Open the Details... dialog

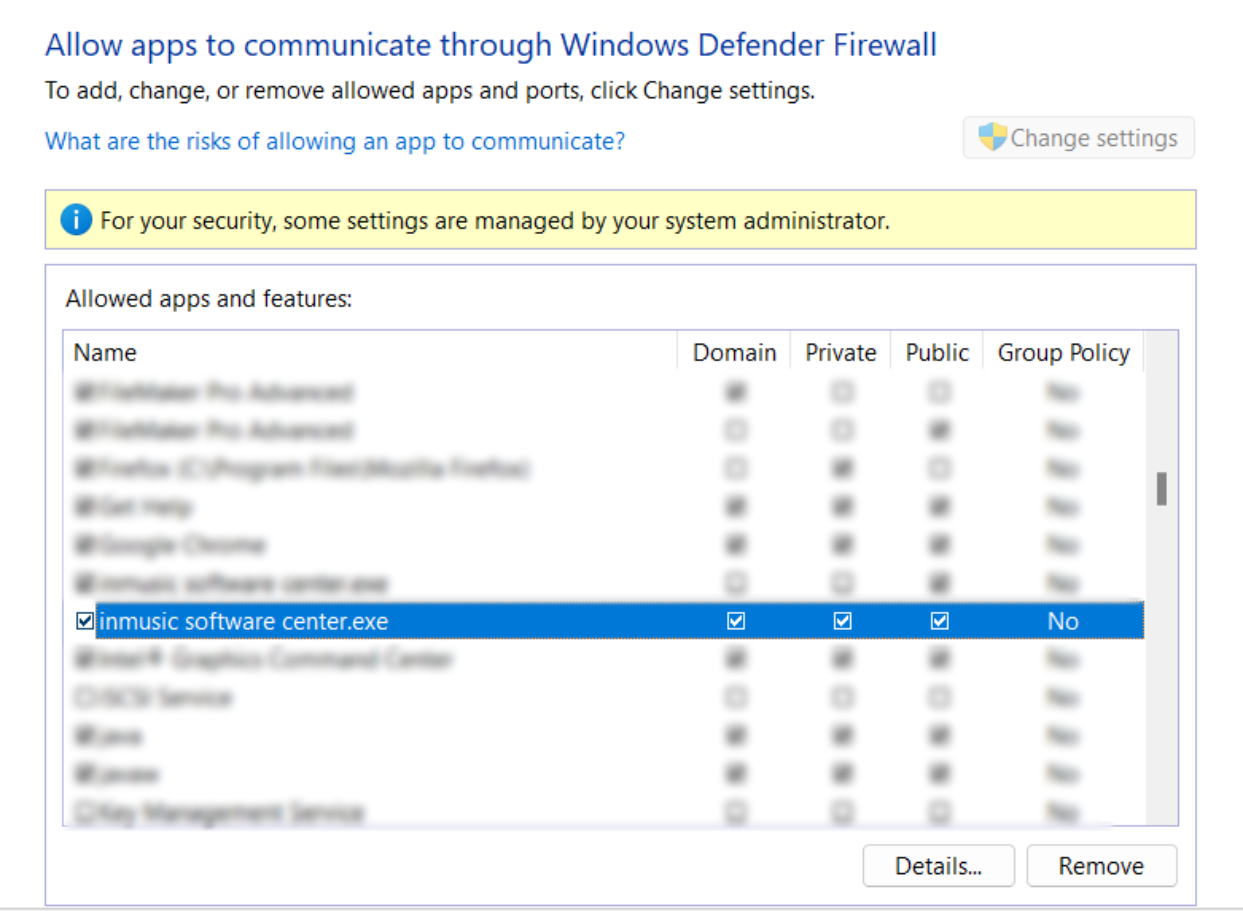939,866
